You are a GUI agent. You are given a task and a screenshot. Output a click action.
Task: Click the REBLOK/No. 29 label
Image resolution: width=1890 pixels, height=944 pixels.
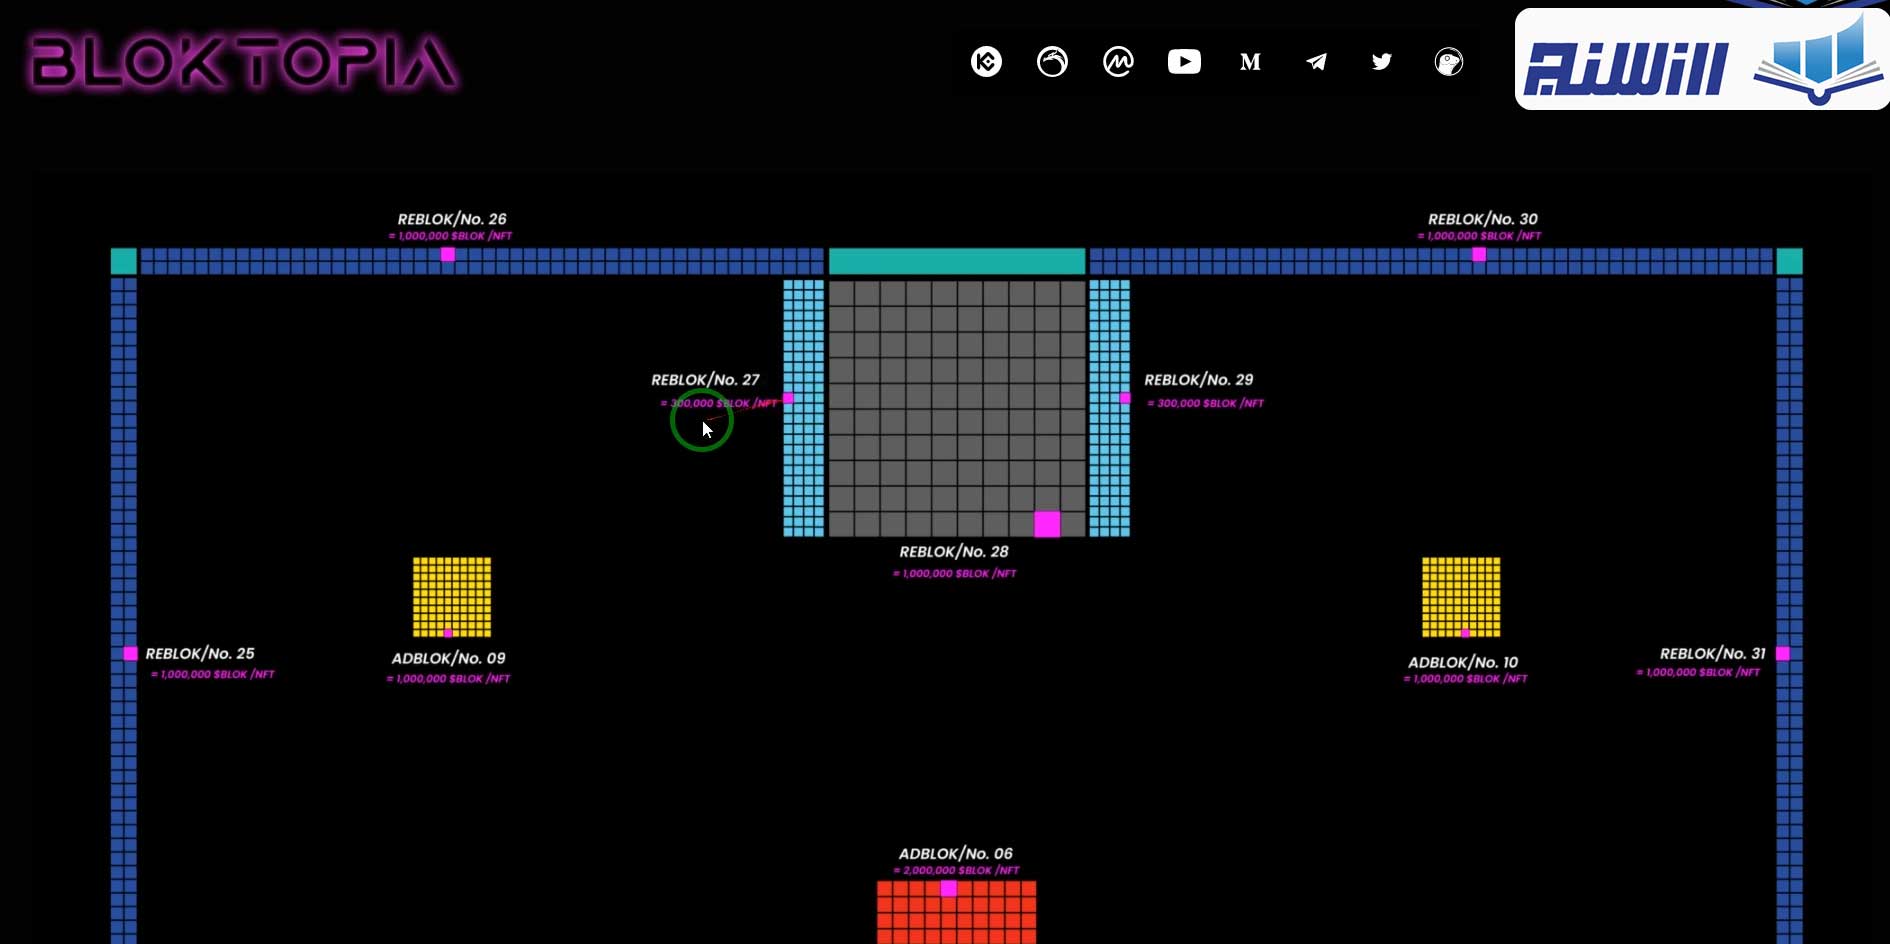1199,380
